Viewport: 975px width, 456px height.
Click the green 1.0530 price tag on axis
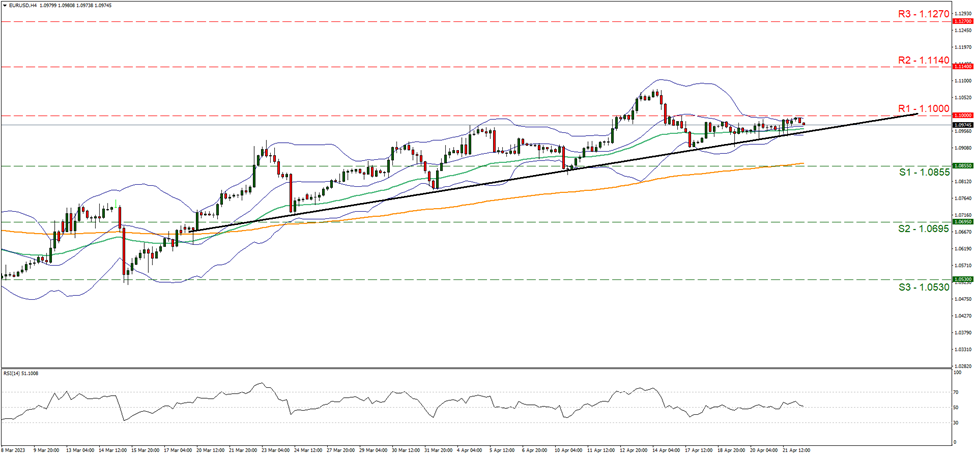click(961, 280)
